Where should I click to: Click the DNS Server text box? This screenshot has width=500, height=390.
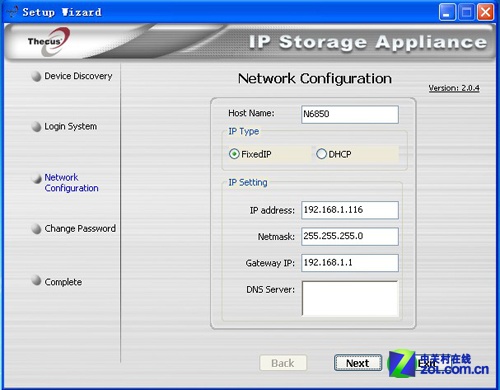coord(350,298)
